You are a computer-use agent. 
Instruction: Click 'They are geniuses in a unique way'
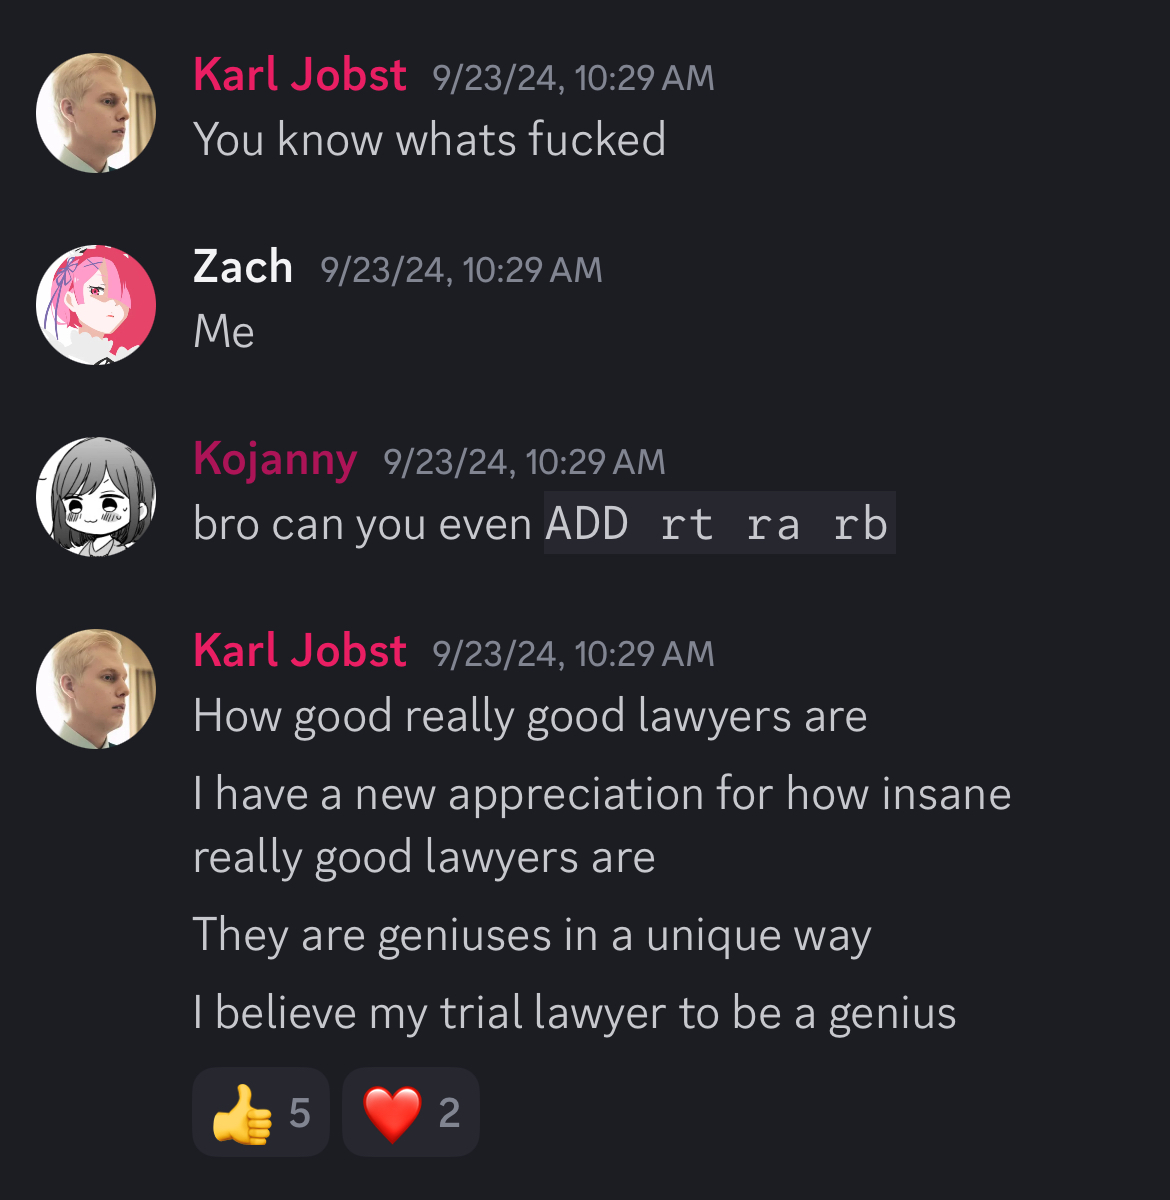(x=532, y=936)
